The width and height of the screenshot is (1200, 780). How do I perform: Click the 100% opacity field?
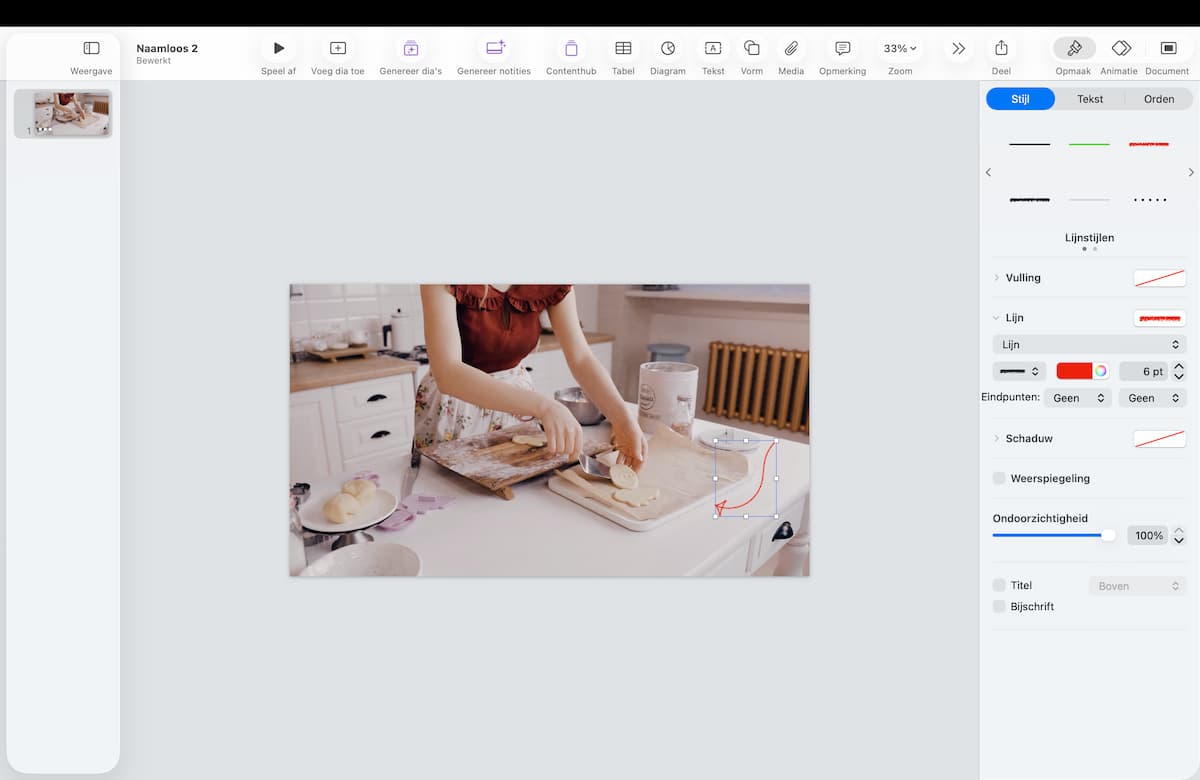pos(1147,535)
